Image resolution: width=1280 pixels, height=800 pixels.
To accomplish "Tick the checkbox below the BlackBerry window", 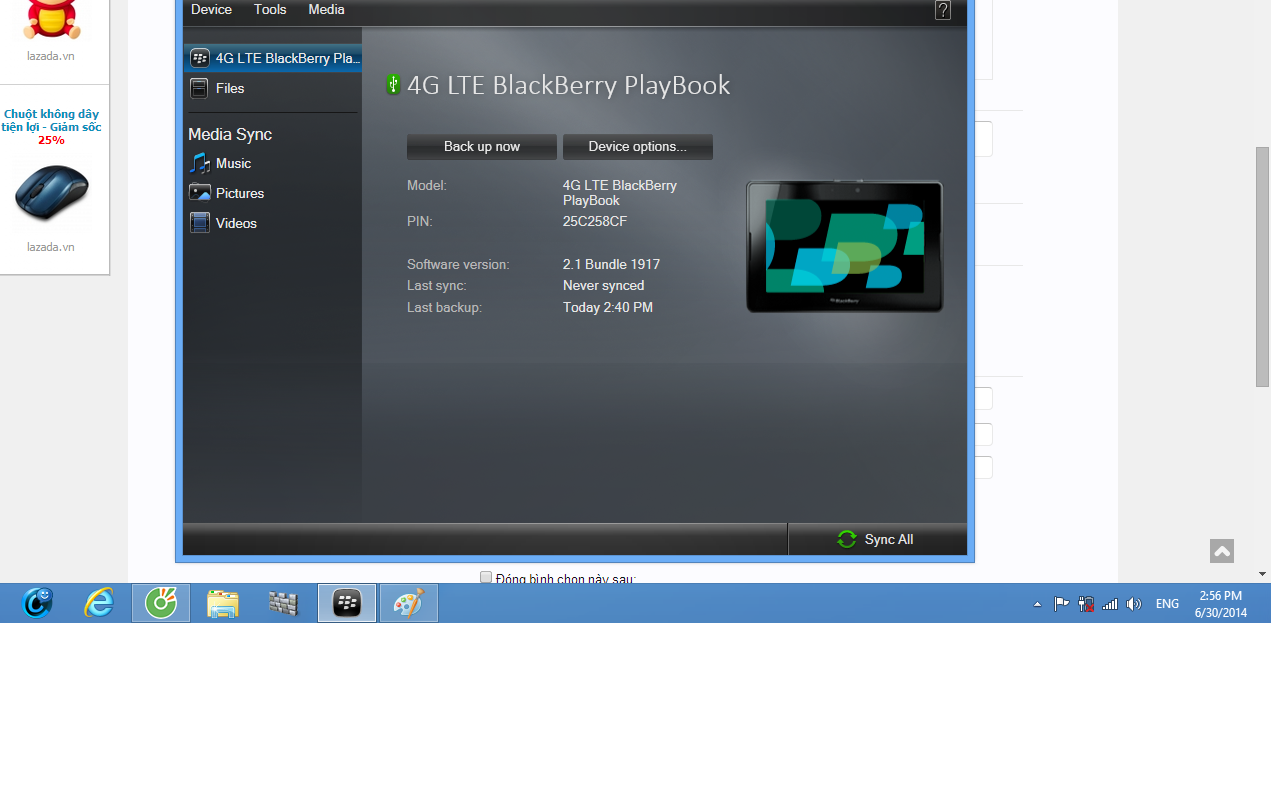I will tap(486, 577).
